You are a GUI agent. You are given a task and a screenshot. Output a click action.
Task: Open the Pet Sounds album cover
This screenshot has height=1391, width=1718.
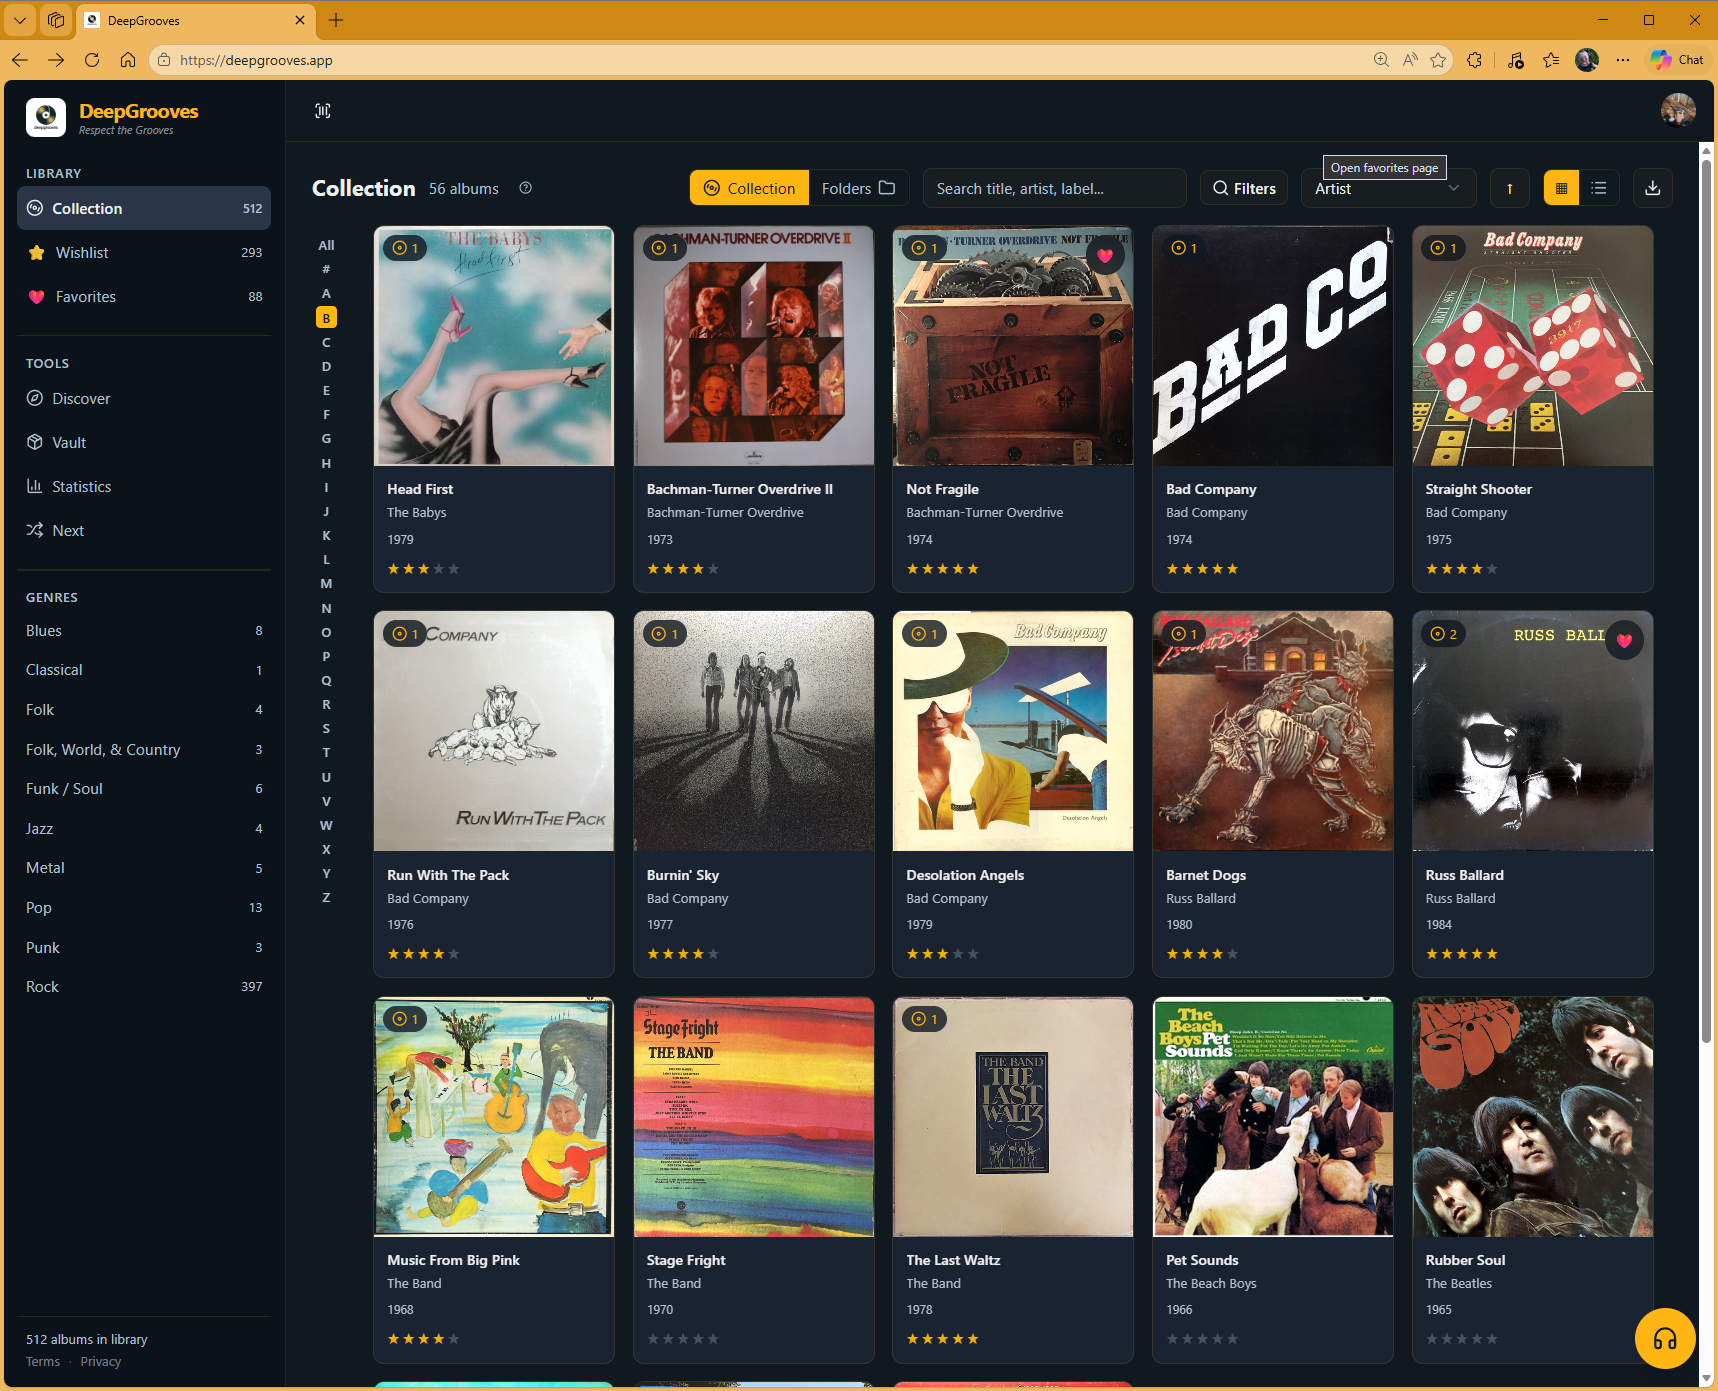click(x=1272, y=1116)
